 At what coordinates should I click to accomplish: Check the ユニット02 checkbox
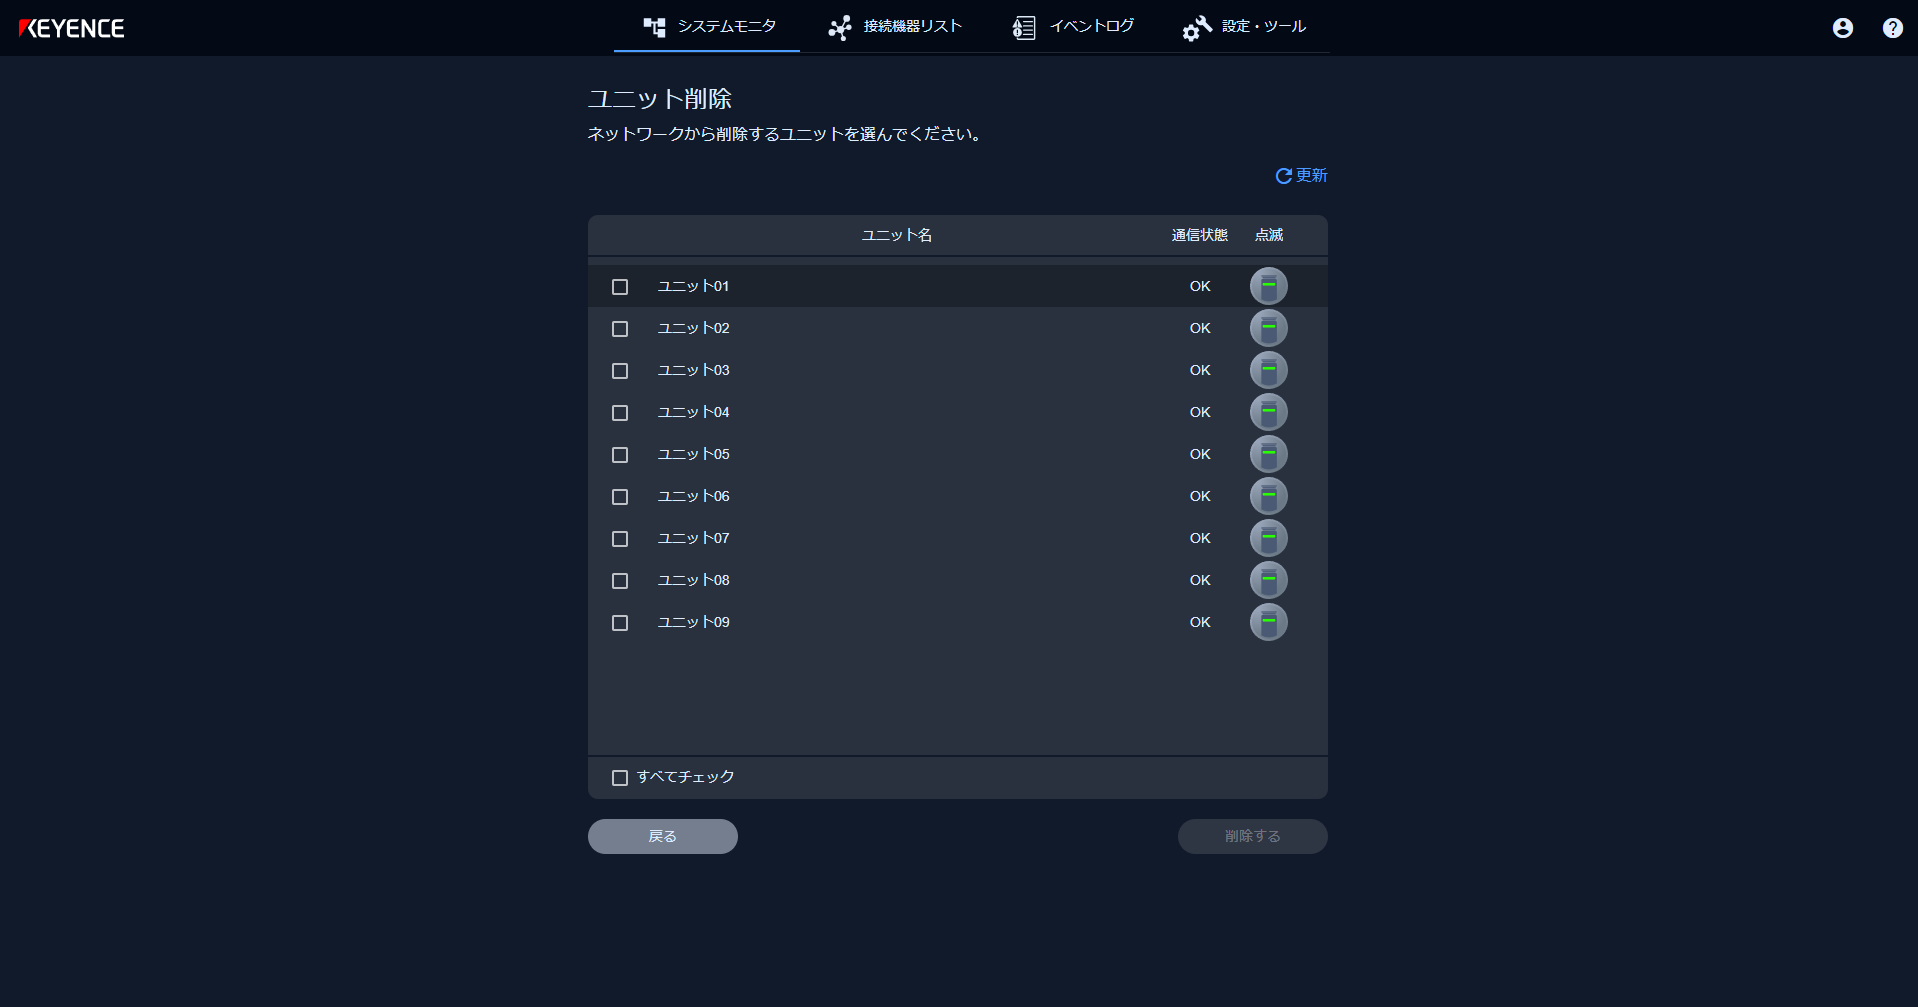[620, 329]
